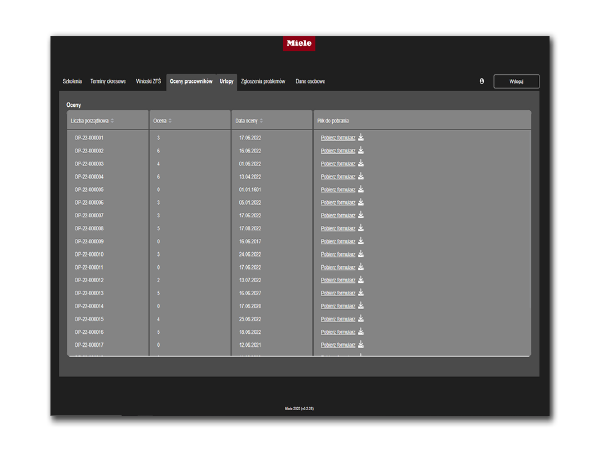Open the Szkolenia tab

click(x=72, y=81)
